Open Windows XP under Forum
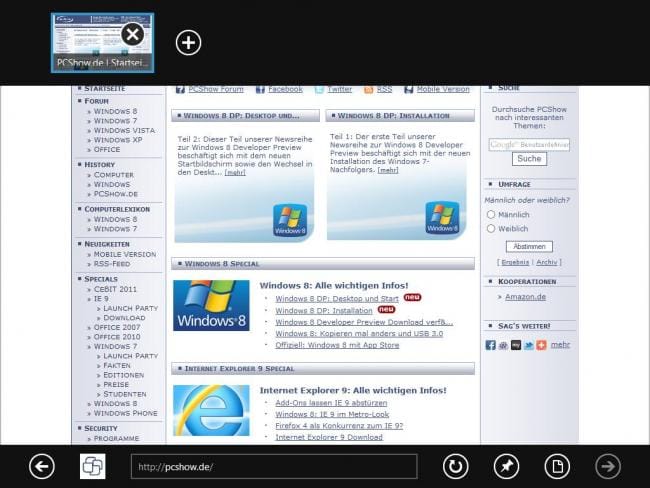 (x=118, y=140)
